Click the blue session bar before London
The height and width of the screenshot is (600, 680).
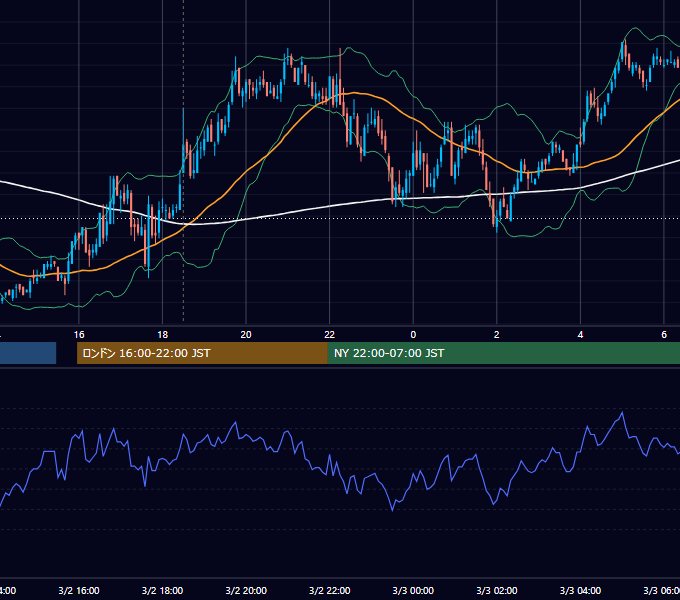(28, 353)
